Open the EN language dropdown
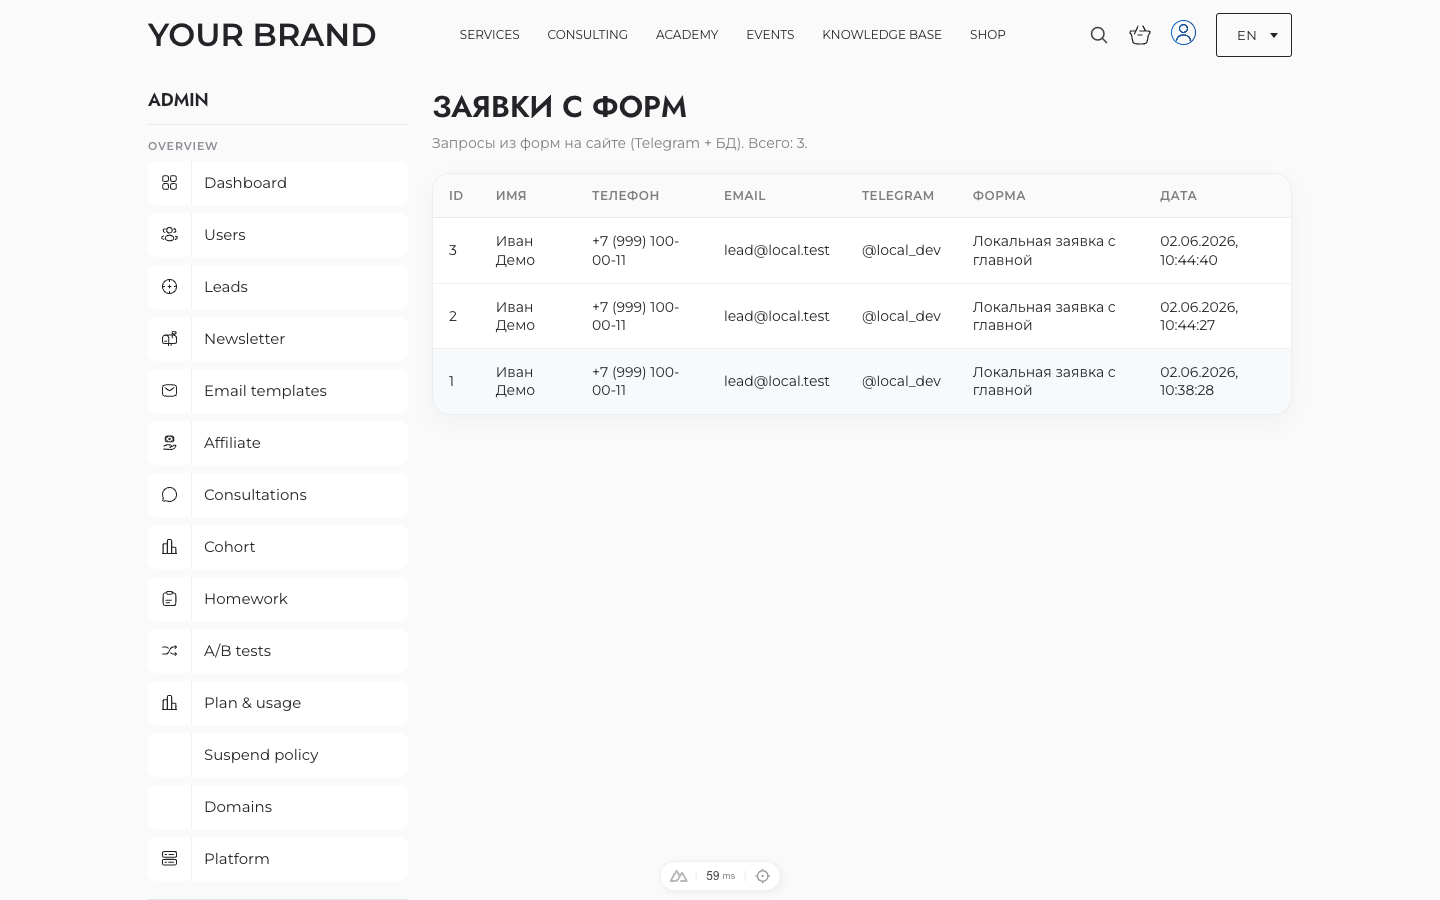This screenshot has height=900, width=1440. [x=1253, y=35]
